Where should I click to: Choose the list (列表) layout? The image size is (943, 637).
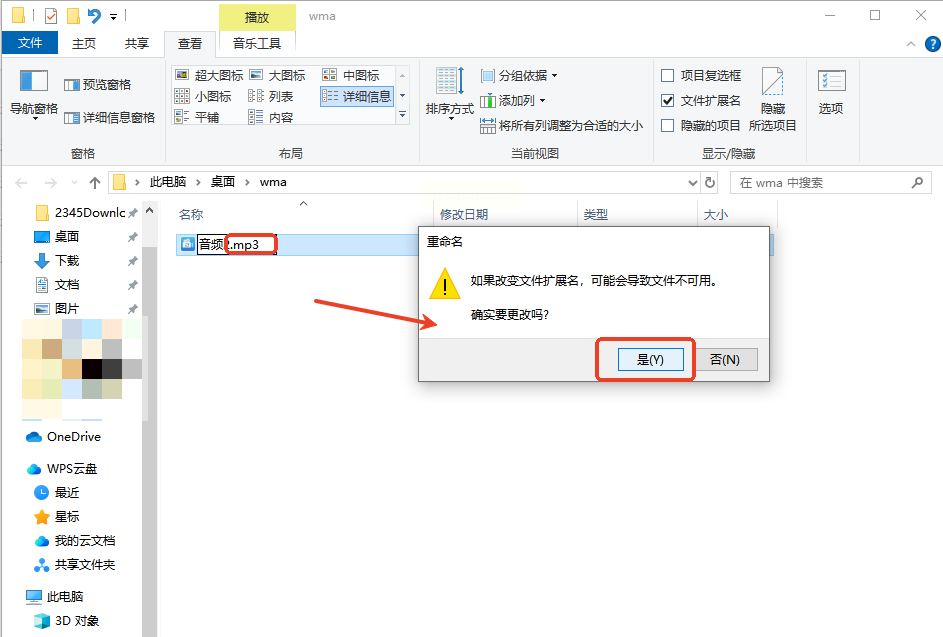click(271, 96)
